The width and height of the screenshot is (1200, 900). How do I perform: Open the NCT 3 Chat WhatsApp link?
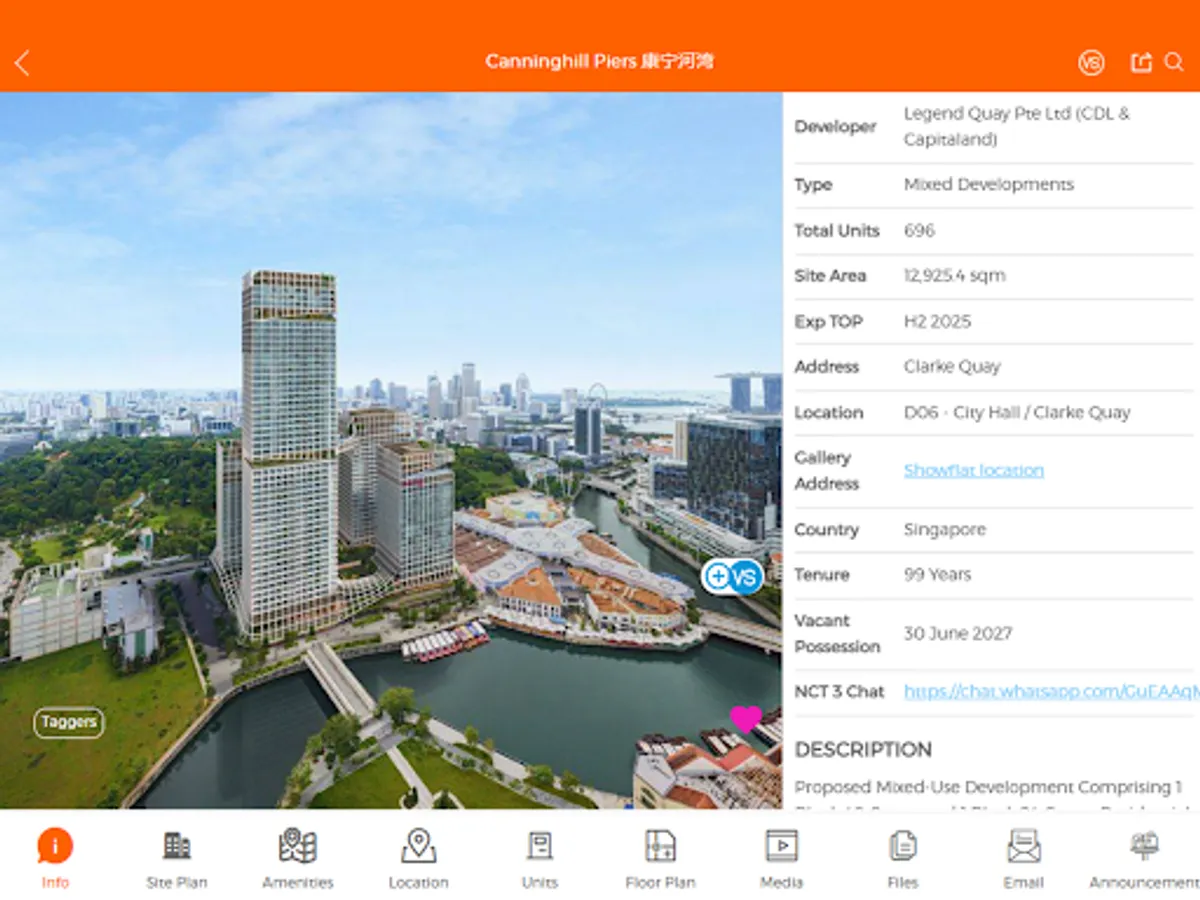(1051, 691)
